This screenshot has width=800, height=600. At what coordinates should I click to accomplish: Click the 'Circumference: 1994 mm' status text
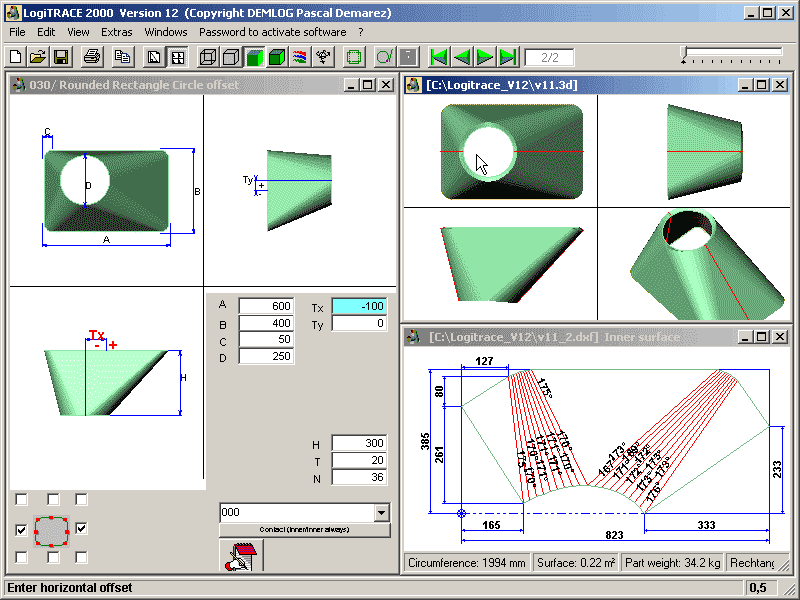tap(467, 563)
